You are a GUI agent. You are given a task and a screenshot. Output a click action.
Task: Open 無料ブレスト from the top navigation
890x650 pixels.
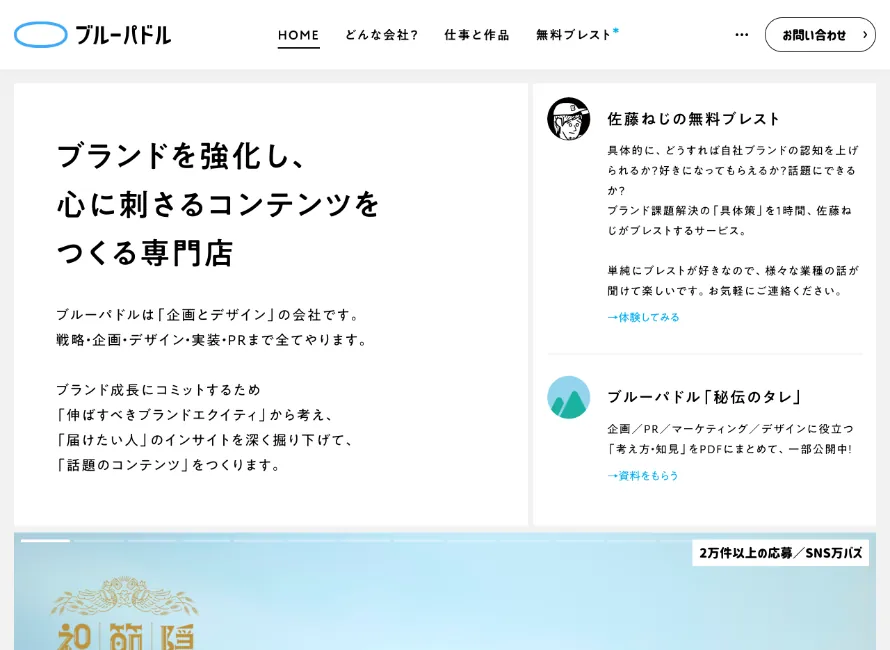click(573, 35)
